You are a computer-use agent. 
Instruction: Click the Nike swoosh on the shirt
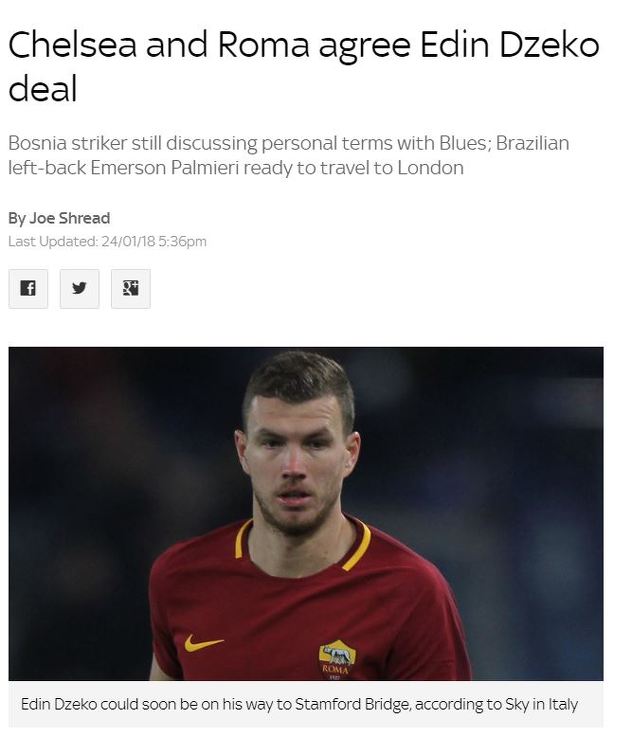(x=203, y=643)
